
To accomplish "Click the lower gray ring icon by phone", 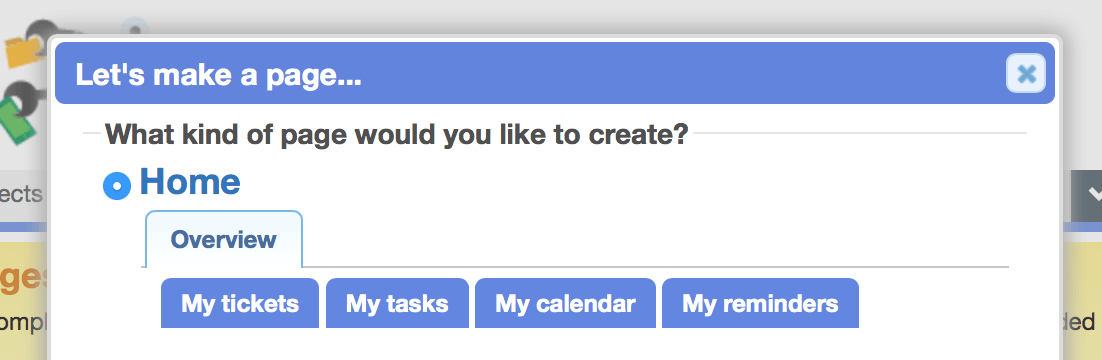I will (x=30, y=97).
